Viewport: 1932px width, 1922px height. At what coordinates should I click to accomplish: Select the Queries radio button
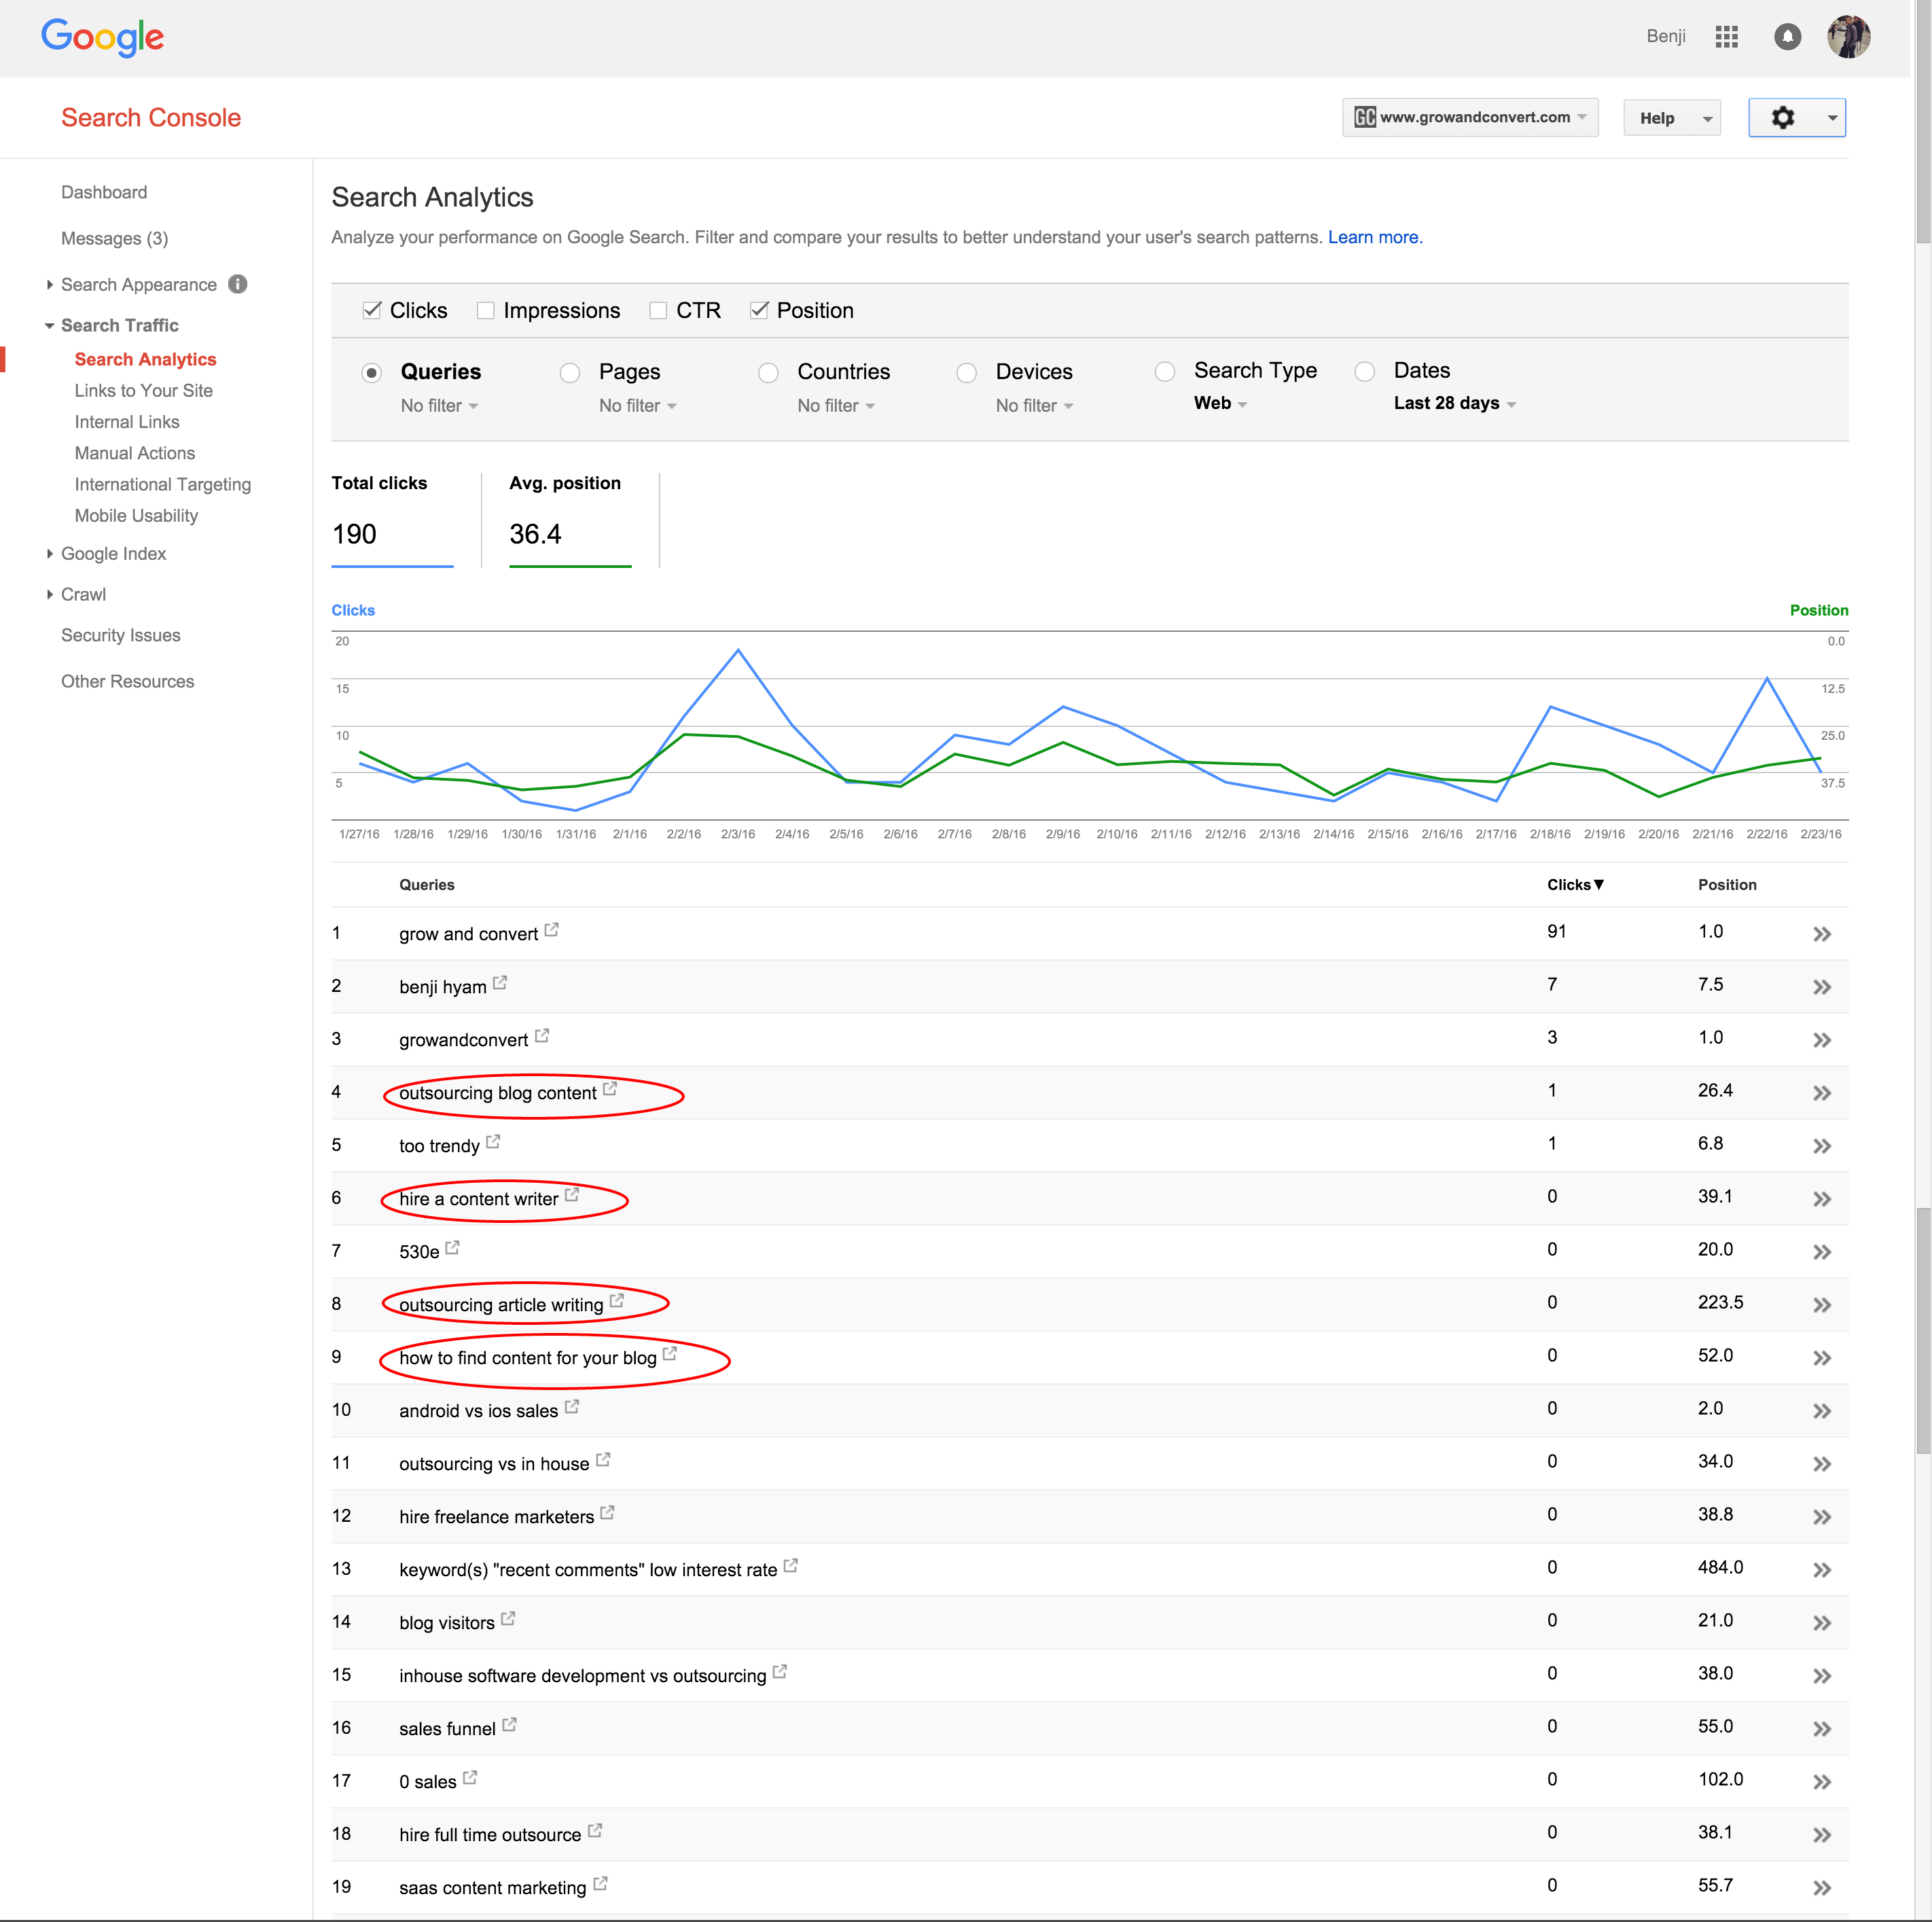tap(372, 373)
